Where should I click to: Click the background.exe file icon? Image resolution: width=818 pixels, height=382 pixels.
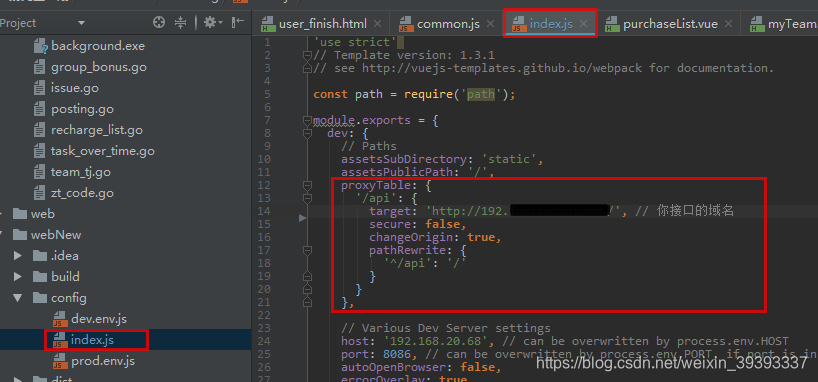coord(41,46)
